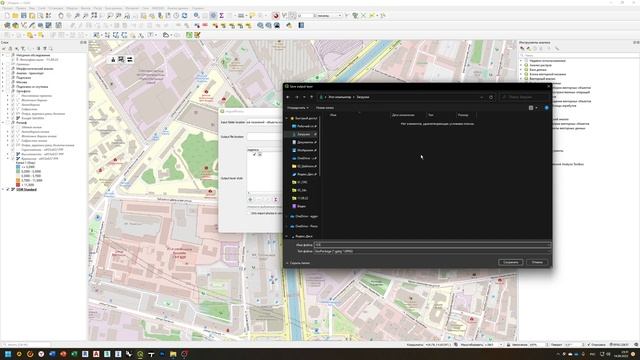Viewport: 640px width, 360px height.
Task: Save the current QGIS project
Action: click(24, 16)
